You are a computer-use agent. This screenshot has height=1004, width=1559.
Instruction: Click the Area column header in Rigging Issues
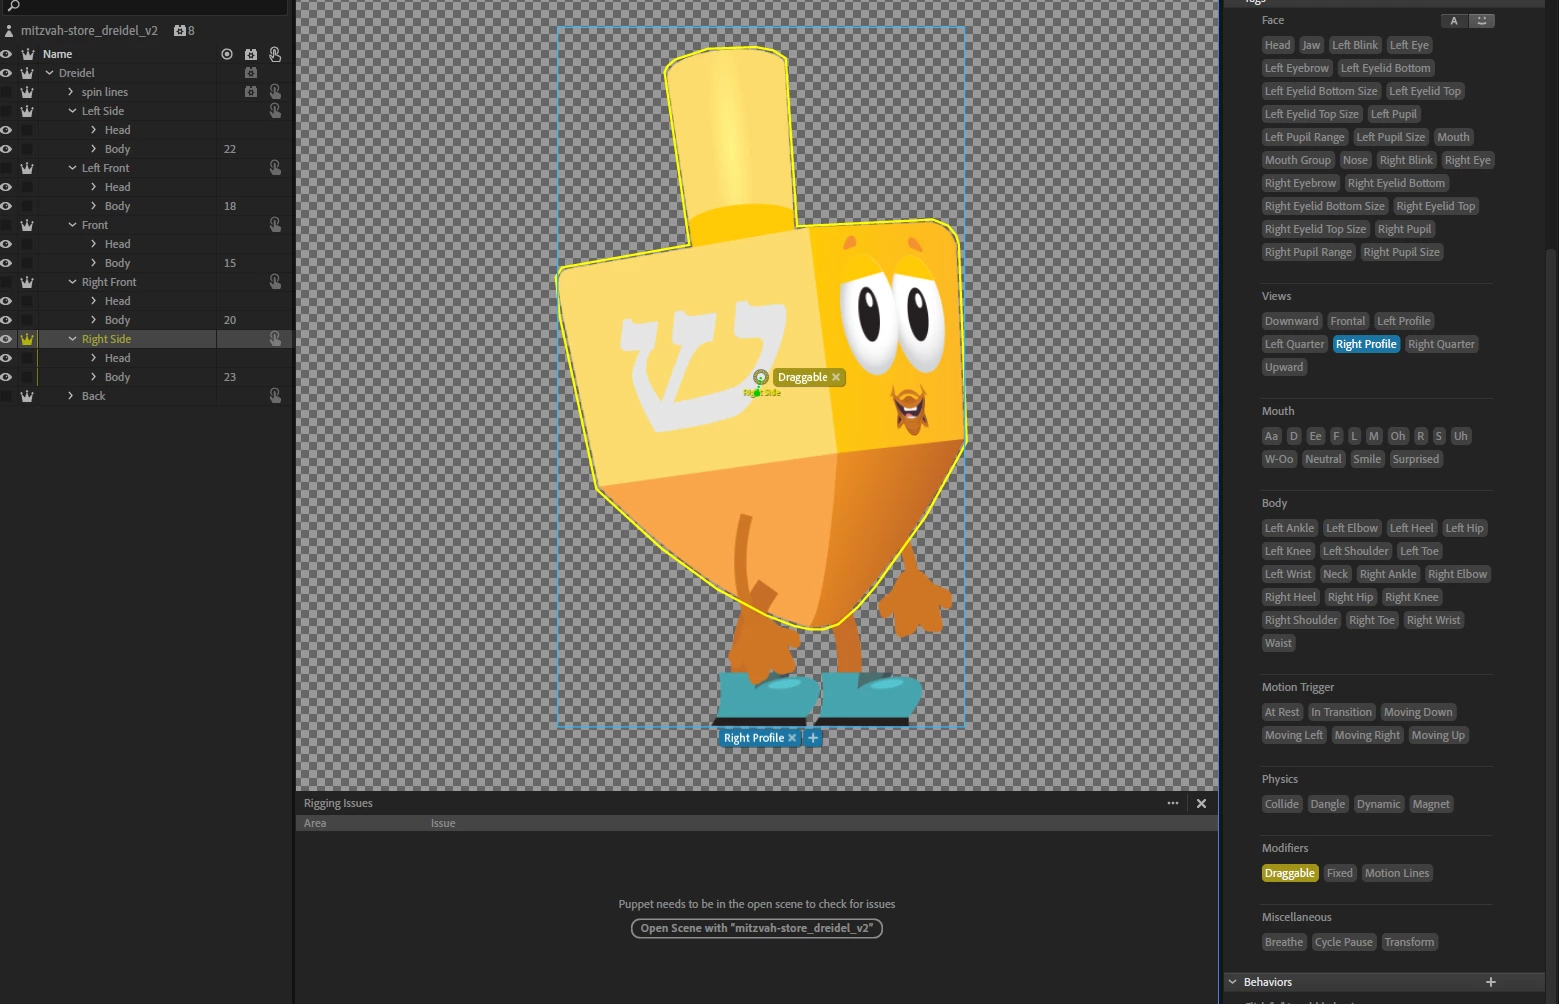[315, 823]
